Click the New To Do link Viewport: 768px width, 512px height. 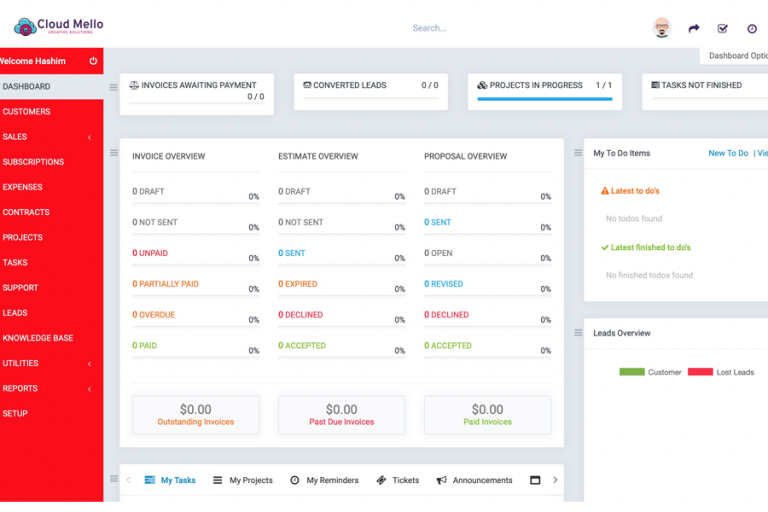click(x=728, y=153)
